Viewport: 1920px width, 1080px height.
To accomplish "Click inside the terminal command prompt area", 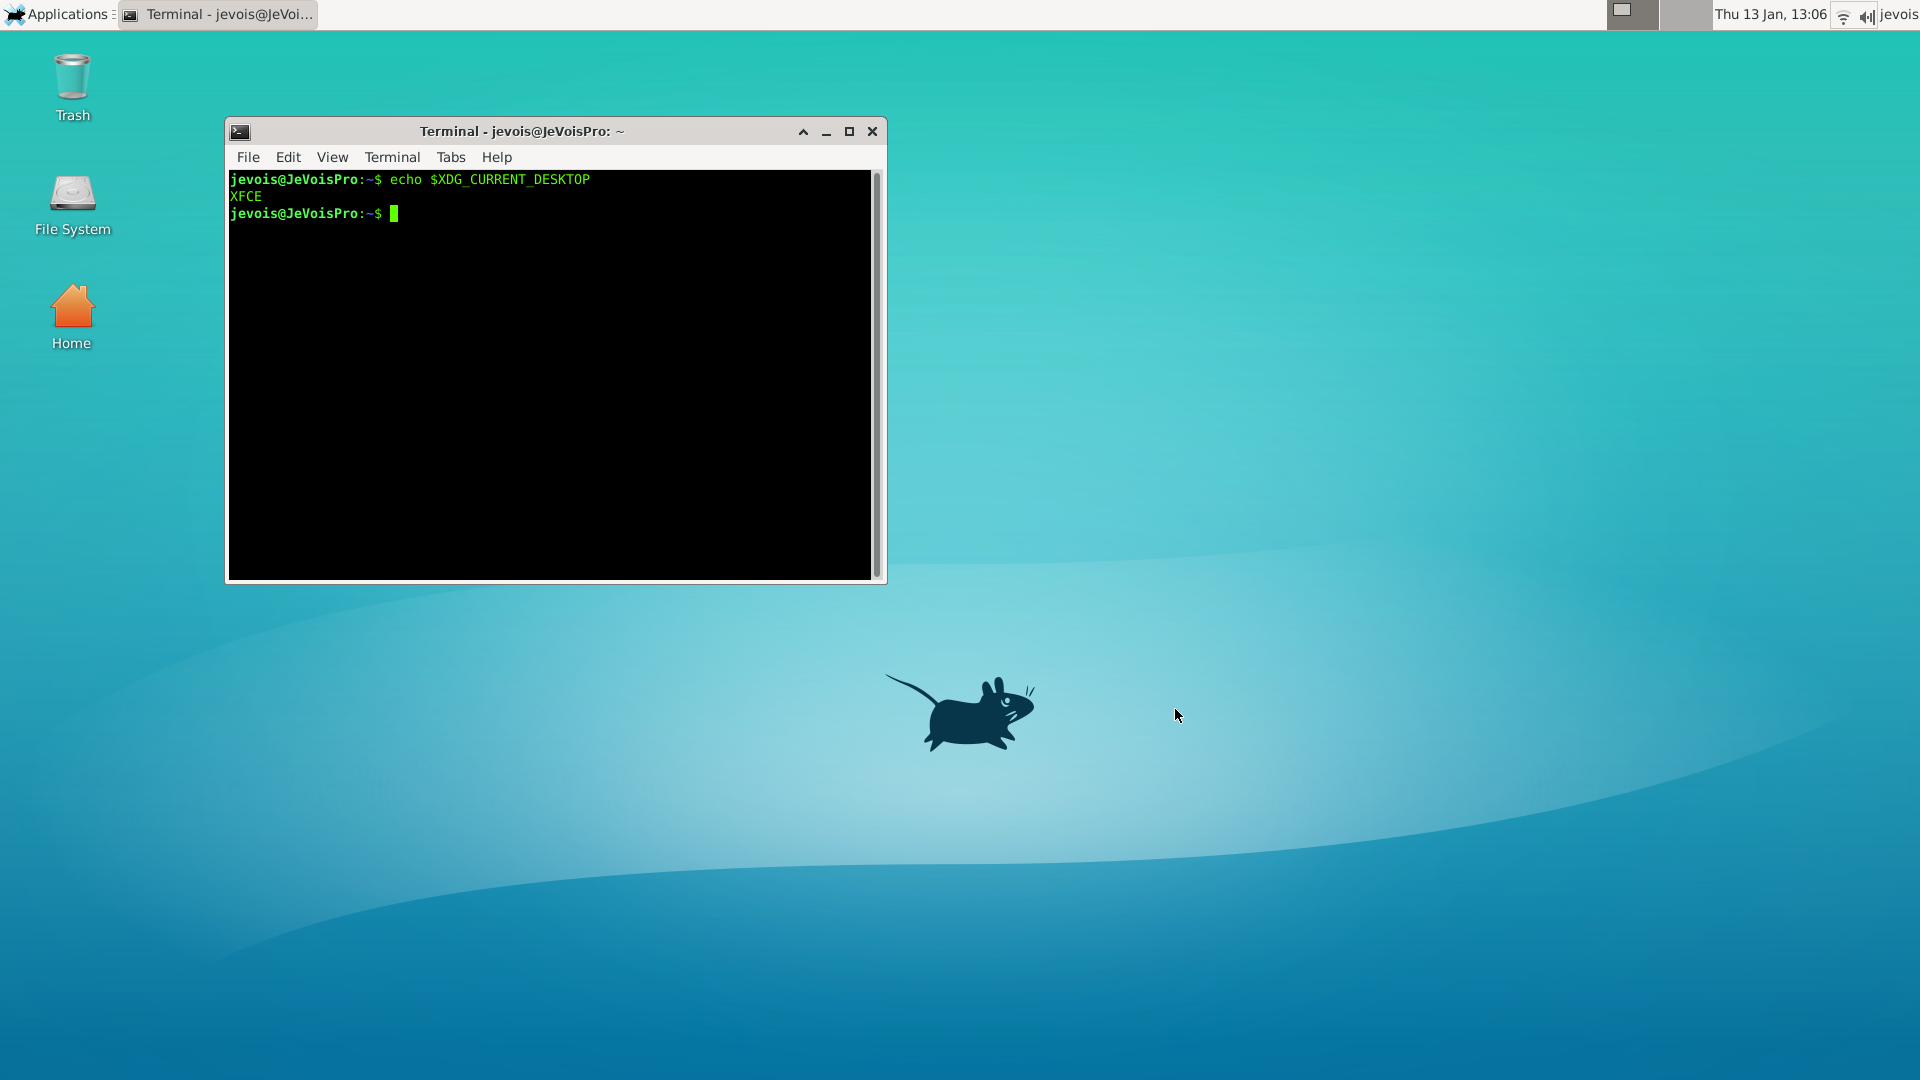I will pyautogui.click(x=550, y=380).
